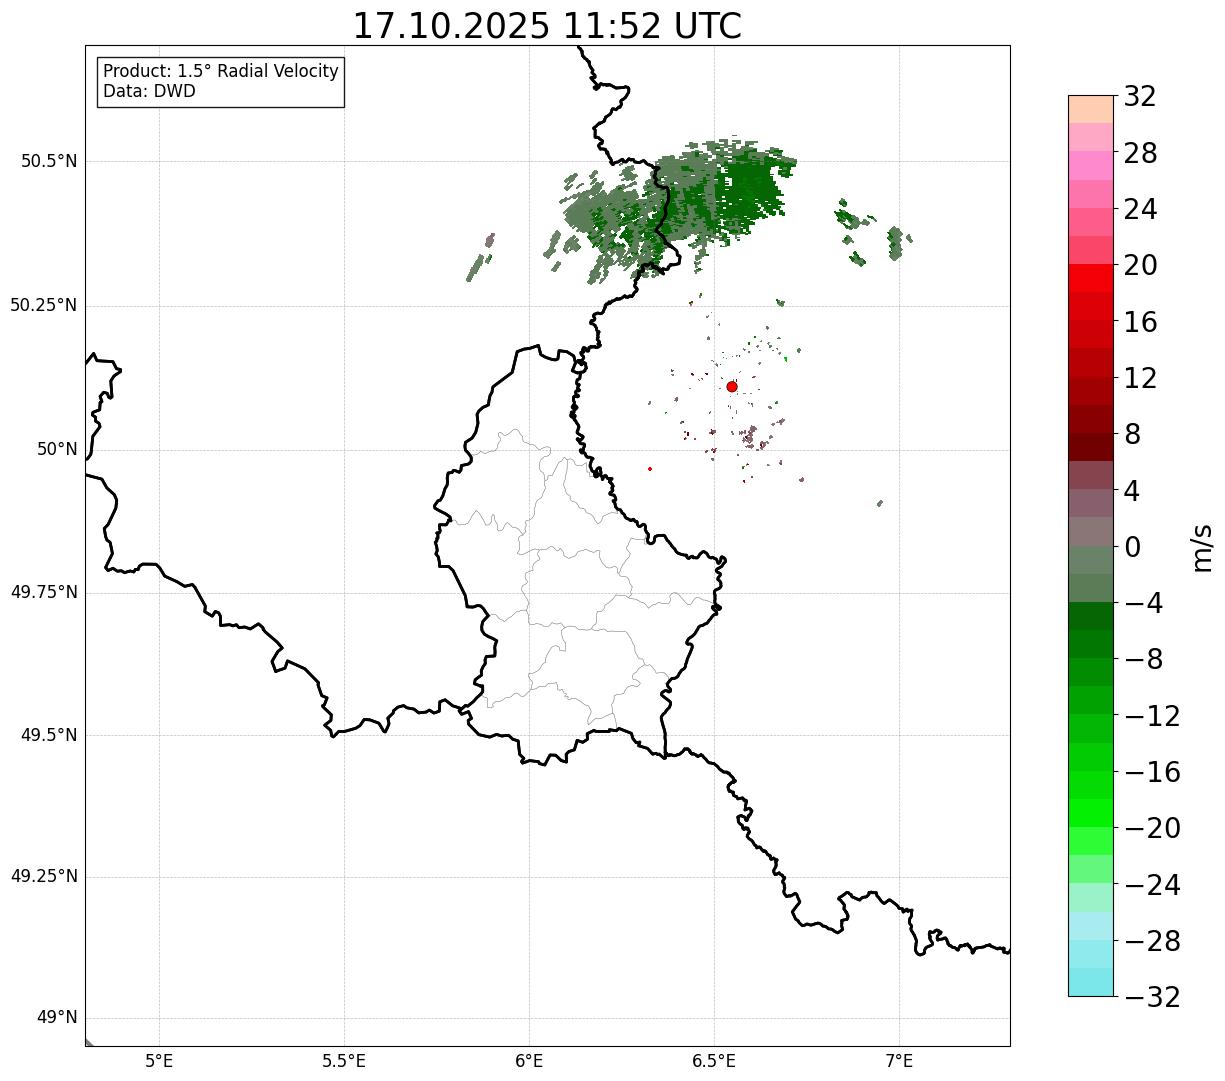Select the "Data: DWD" text line
The image size is (1225, 1081).
point(149,91)
